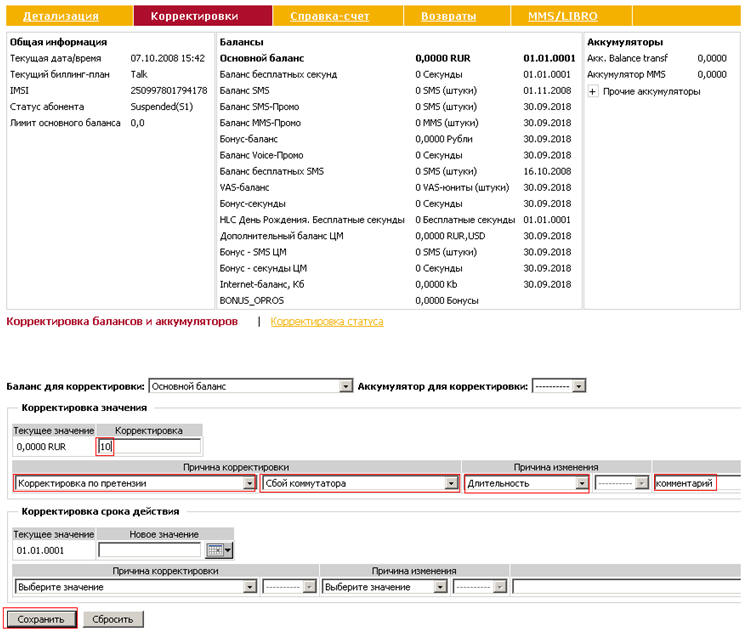The width and height of the screenshot is (747, 634).
Task: Open disabled dropdown beside validity Причина изменения
Action: (x=480, y=587)
